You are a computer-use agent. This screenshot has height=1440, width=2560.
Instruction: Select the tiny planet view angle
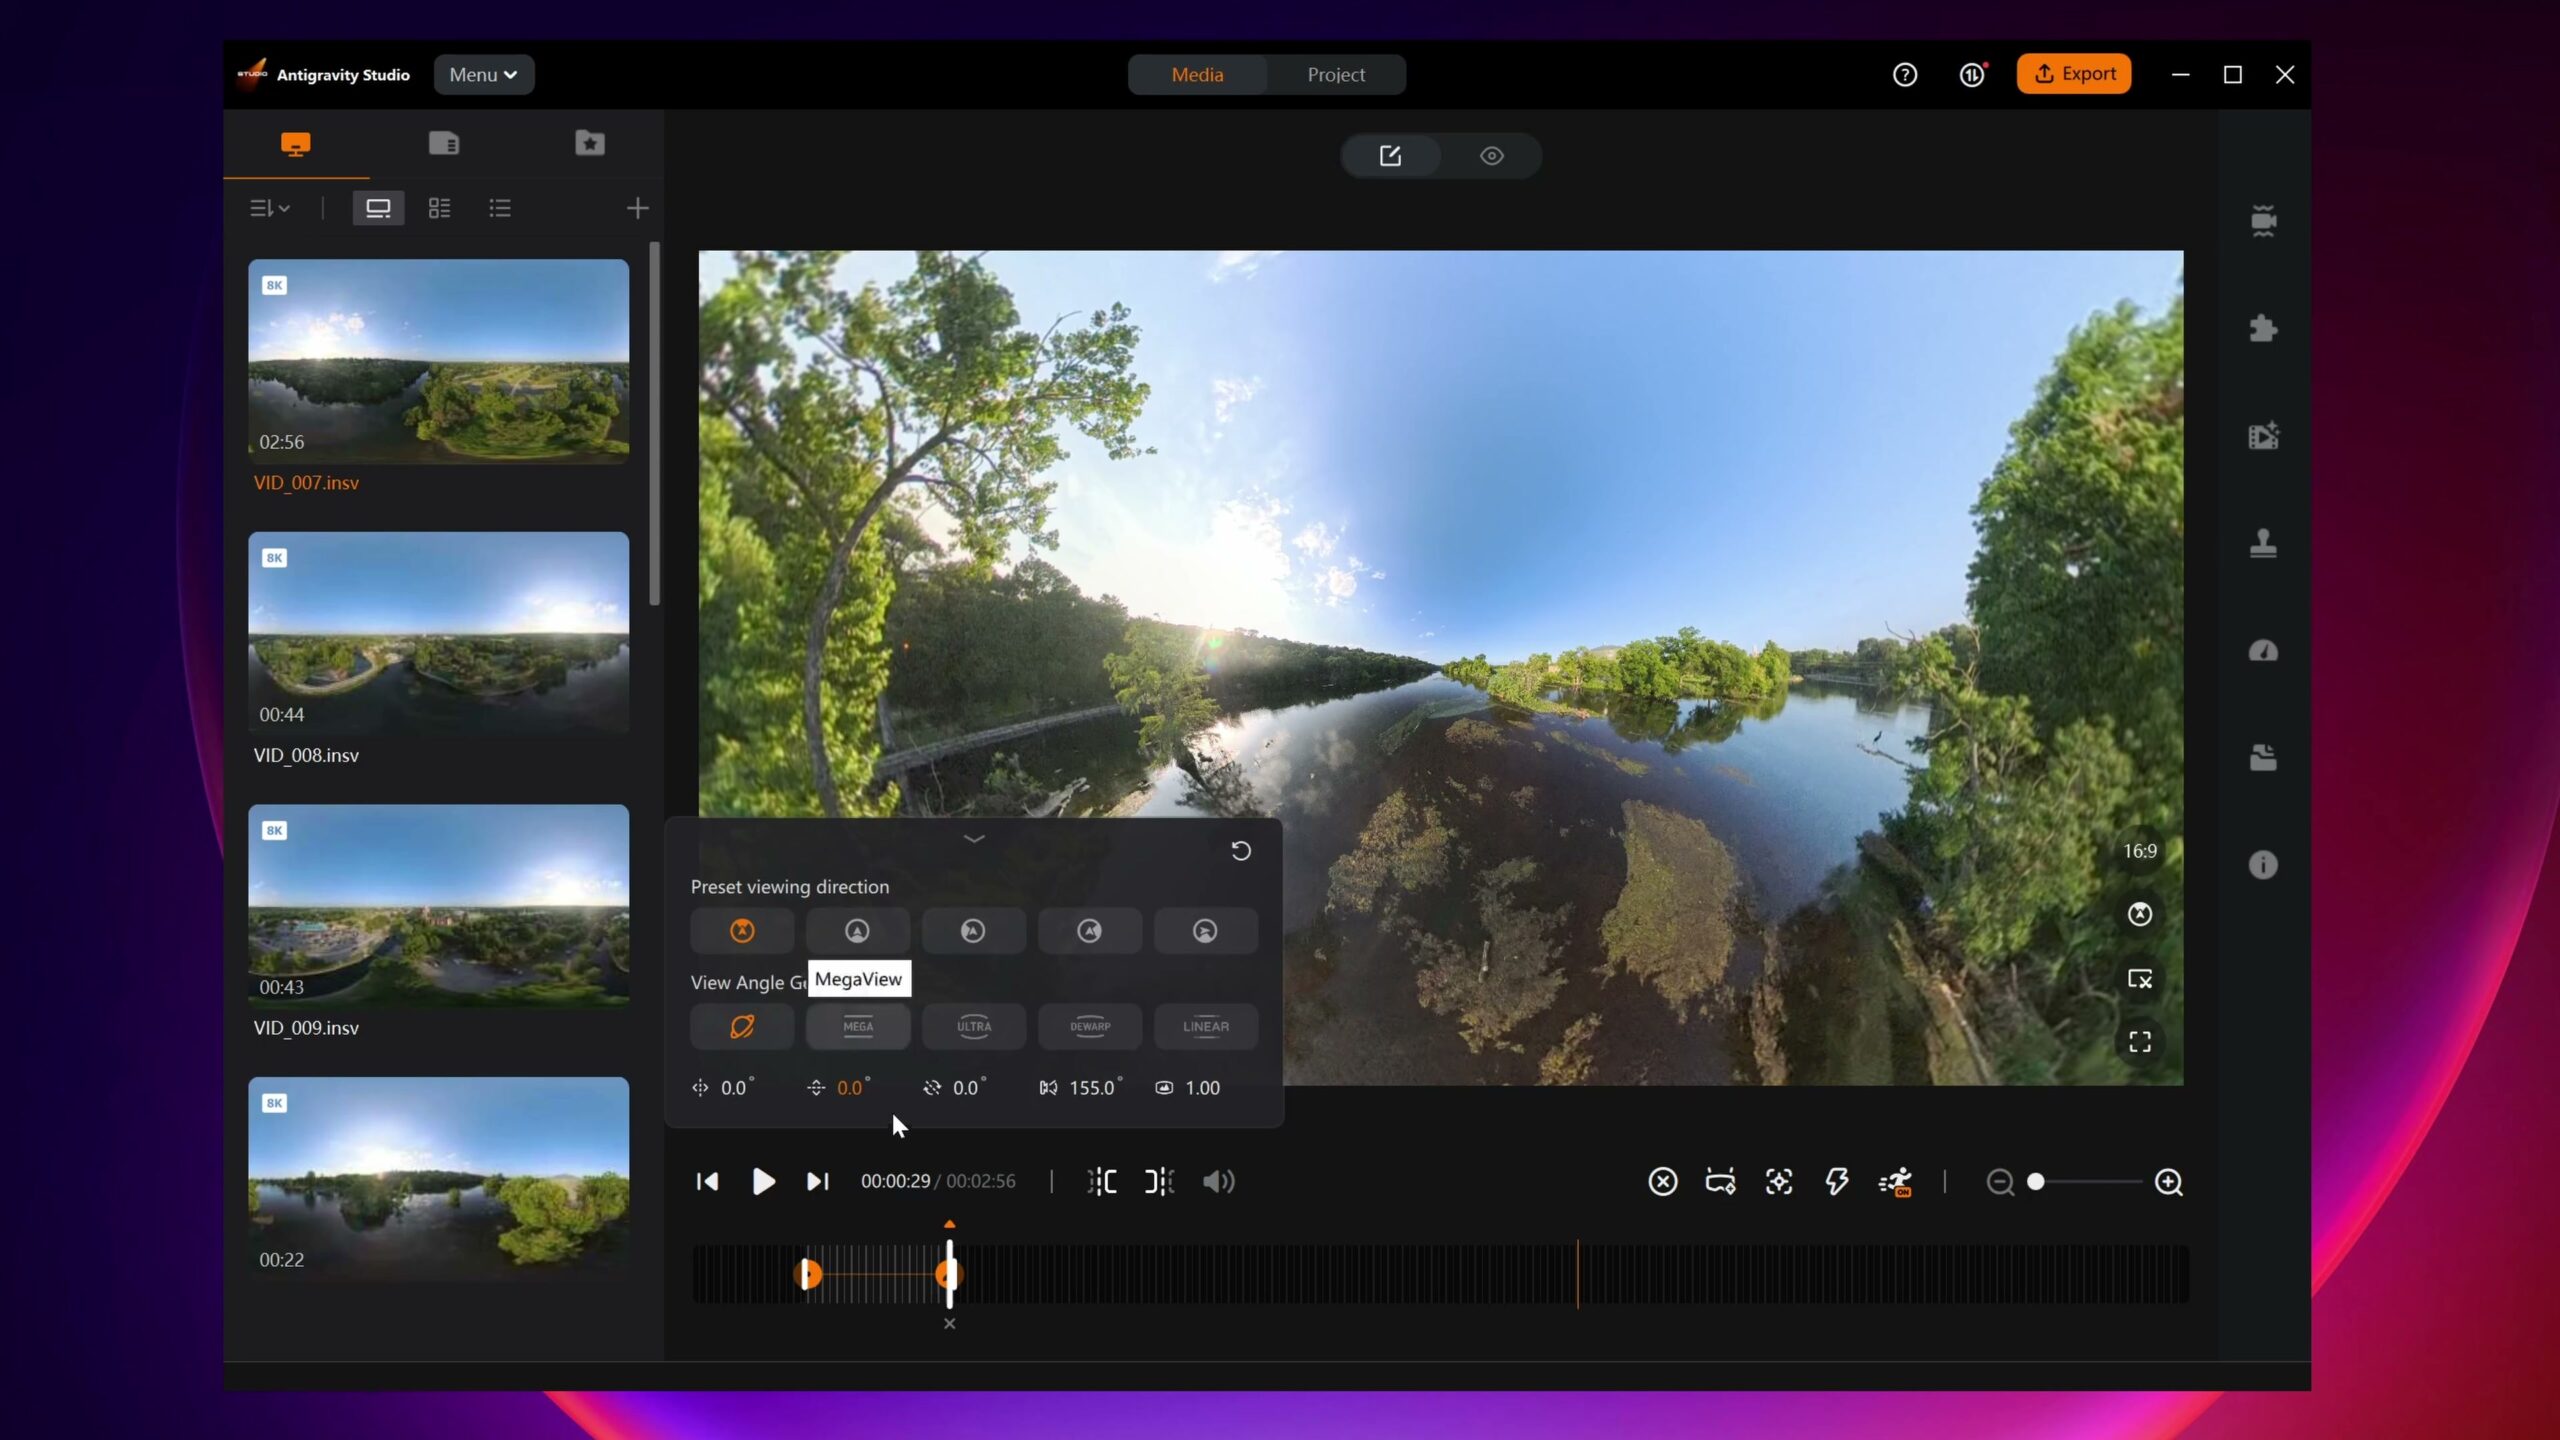(742, 1027)
